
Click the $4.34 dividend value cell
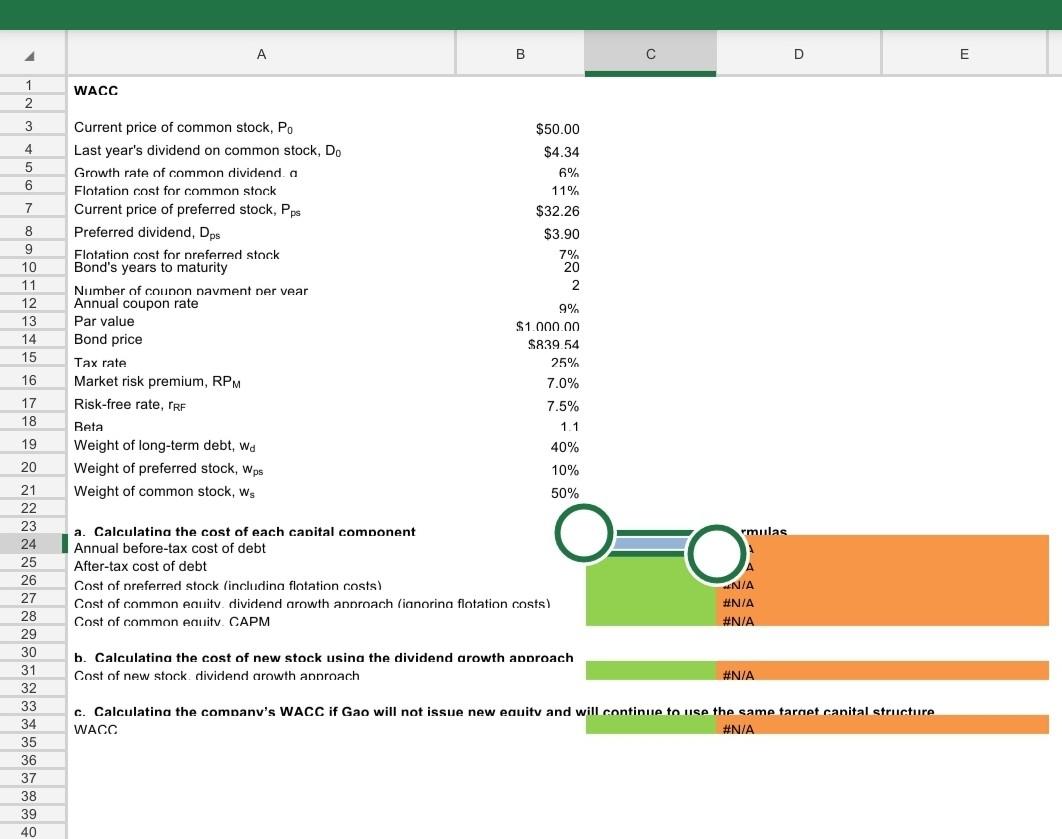519,151
